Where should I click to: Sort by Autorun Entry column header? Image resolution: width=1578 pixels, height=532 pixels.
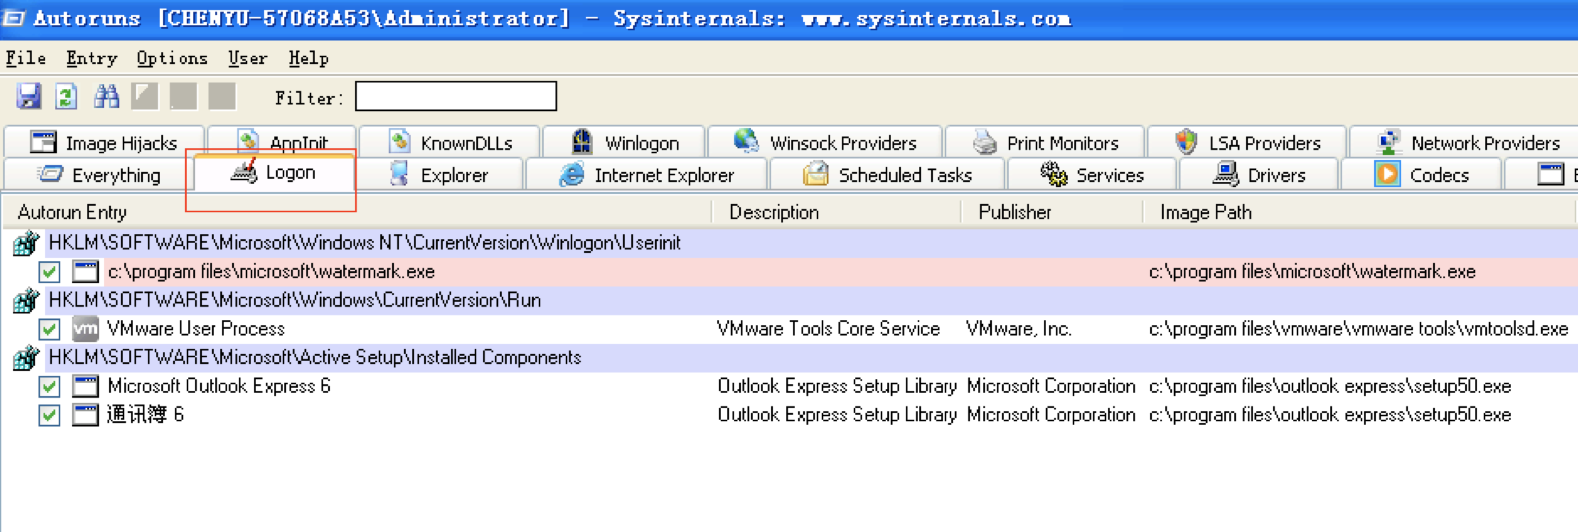(x=357, y=212)
